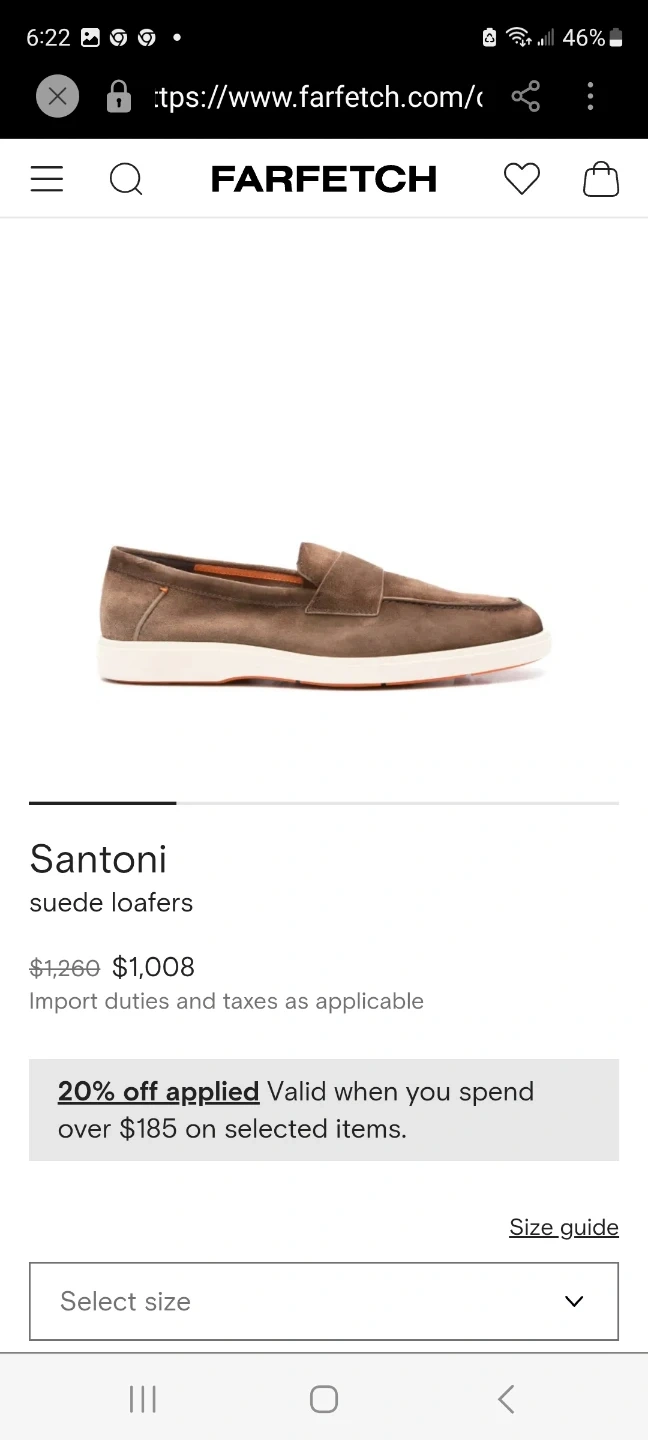This screenshot has height=1440, width=648.
Task: Open the shopping bag icon
Action: (x=601, y=180)
